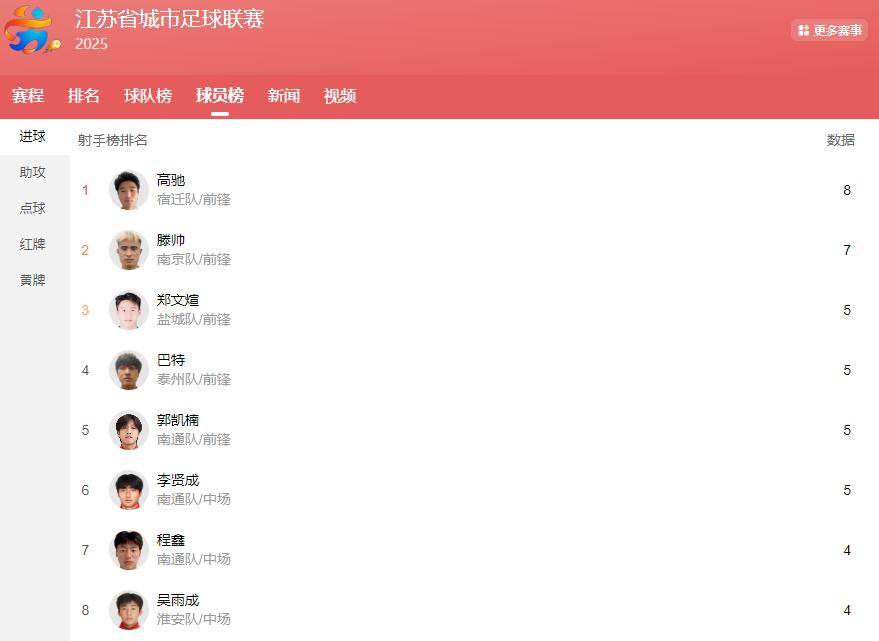
Task: Click 郭凯楠's avatar image
Action: coord(128,430)
